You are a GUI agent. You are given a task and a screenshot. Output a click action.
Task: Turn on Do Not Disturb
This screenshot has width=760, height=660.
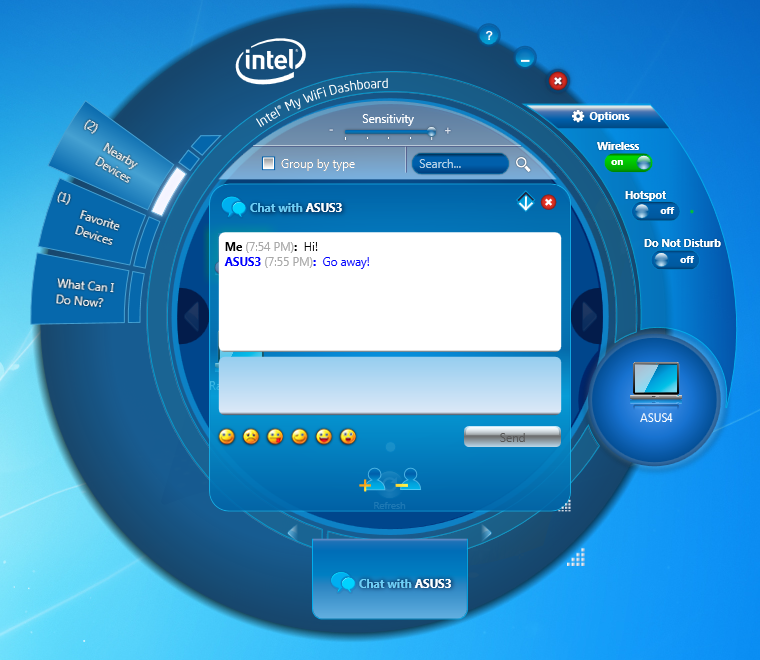[x=675, y=260]
